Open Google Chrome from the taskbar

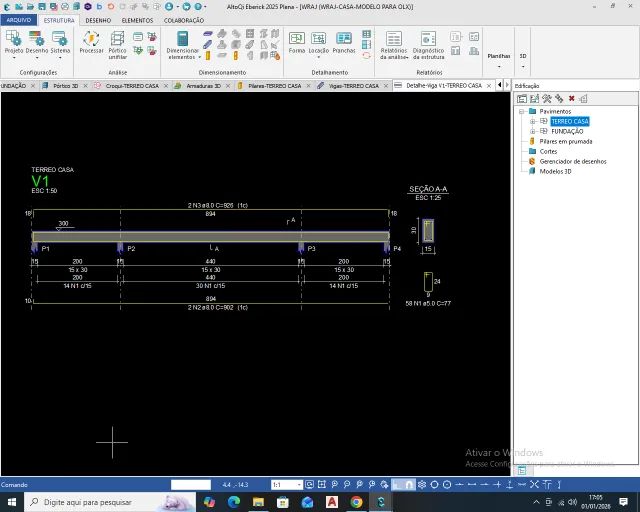[x=356, y=502]
